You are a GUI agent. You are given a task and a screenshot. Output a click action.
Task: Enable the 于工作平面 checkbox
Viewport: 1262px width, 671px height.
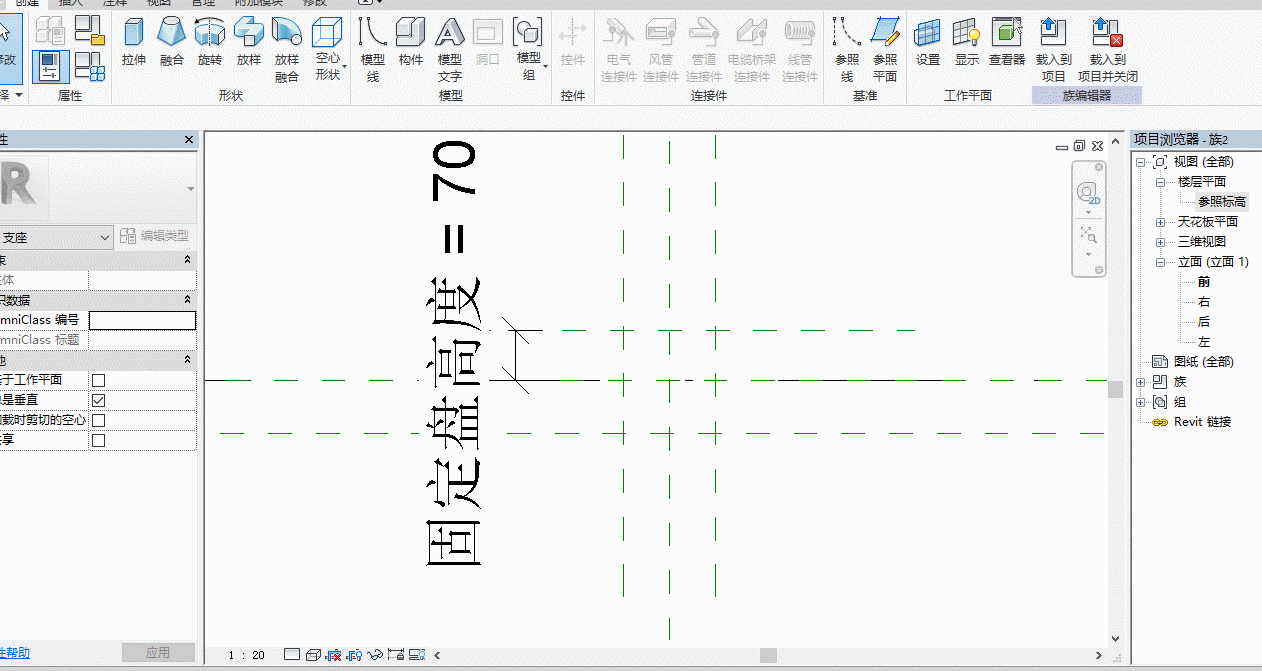click(x=99, y=380)
